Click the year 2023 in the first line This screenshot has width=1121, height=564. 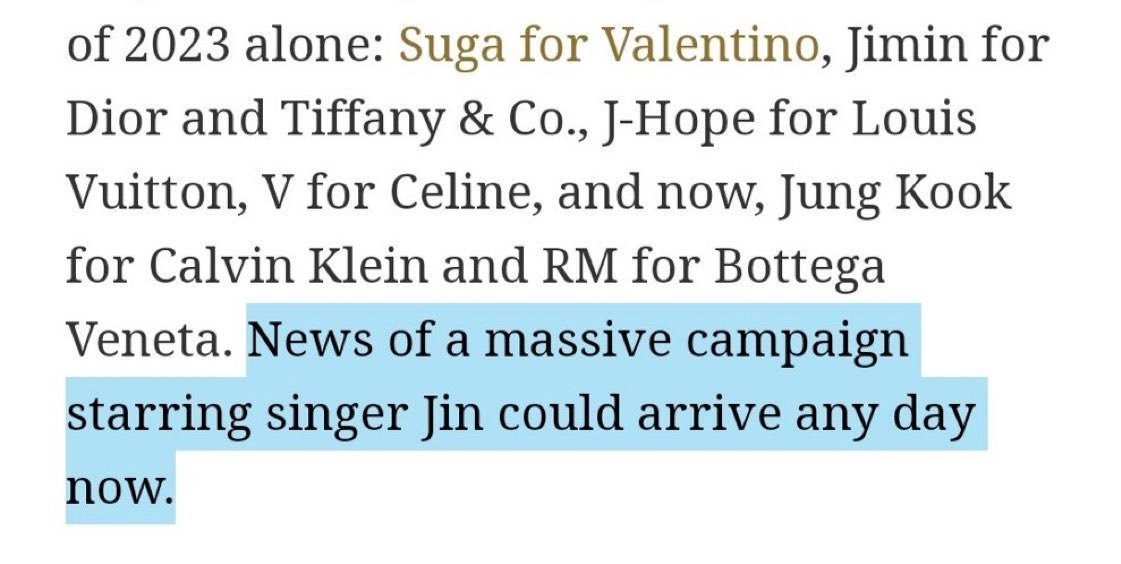[177, 46]
